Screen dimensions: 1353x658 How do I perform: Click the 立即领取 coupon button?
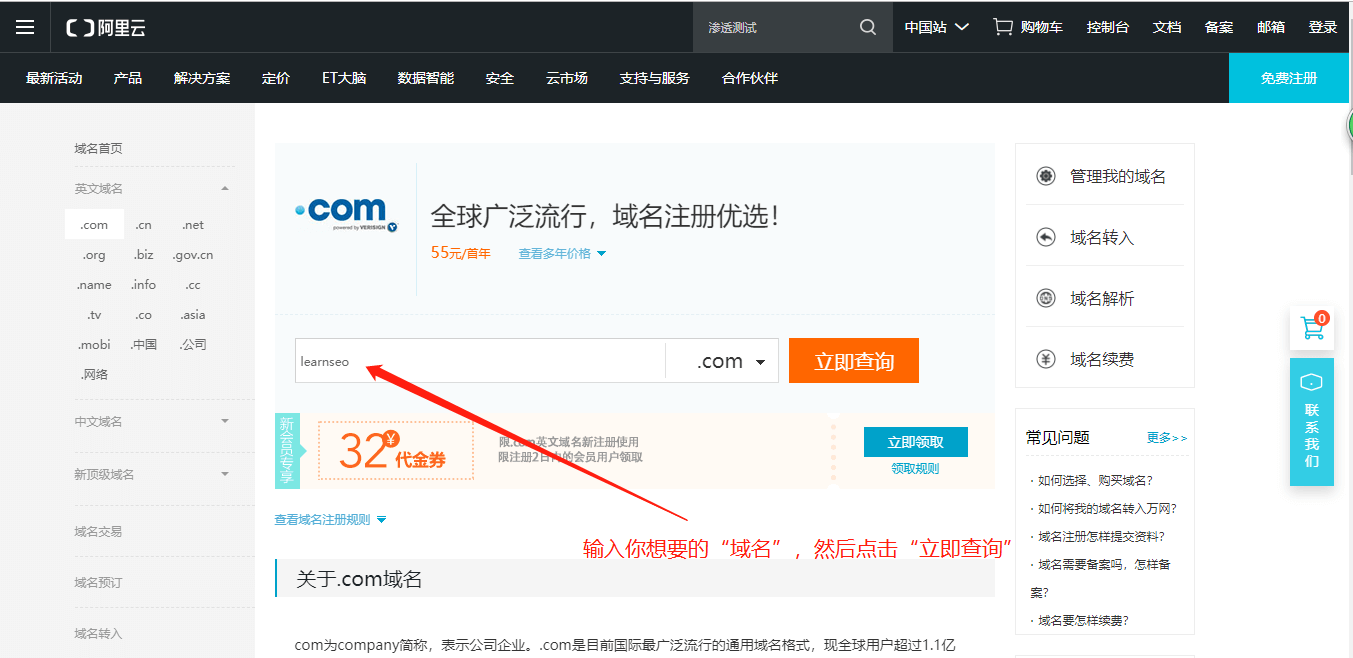(x=915, y=442)
